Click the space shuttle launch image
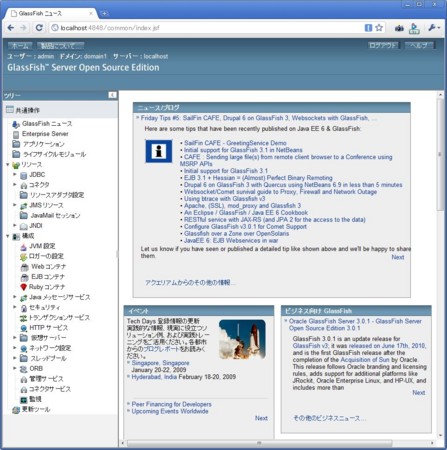Viewport: 447px width, 450px height. (242, 339)
